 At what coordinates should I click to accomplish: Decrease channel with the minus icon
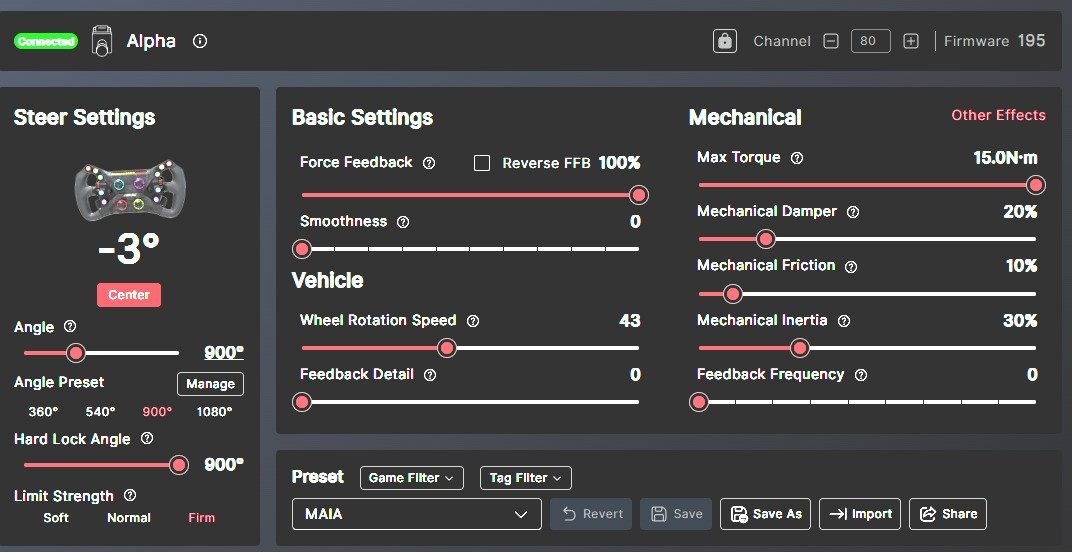[x=831, y=41]
